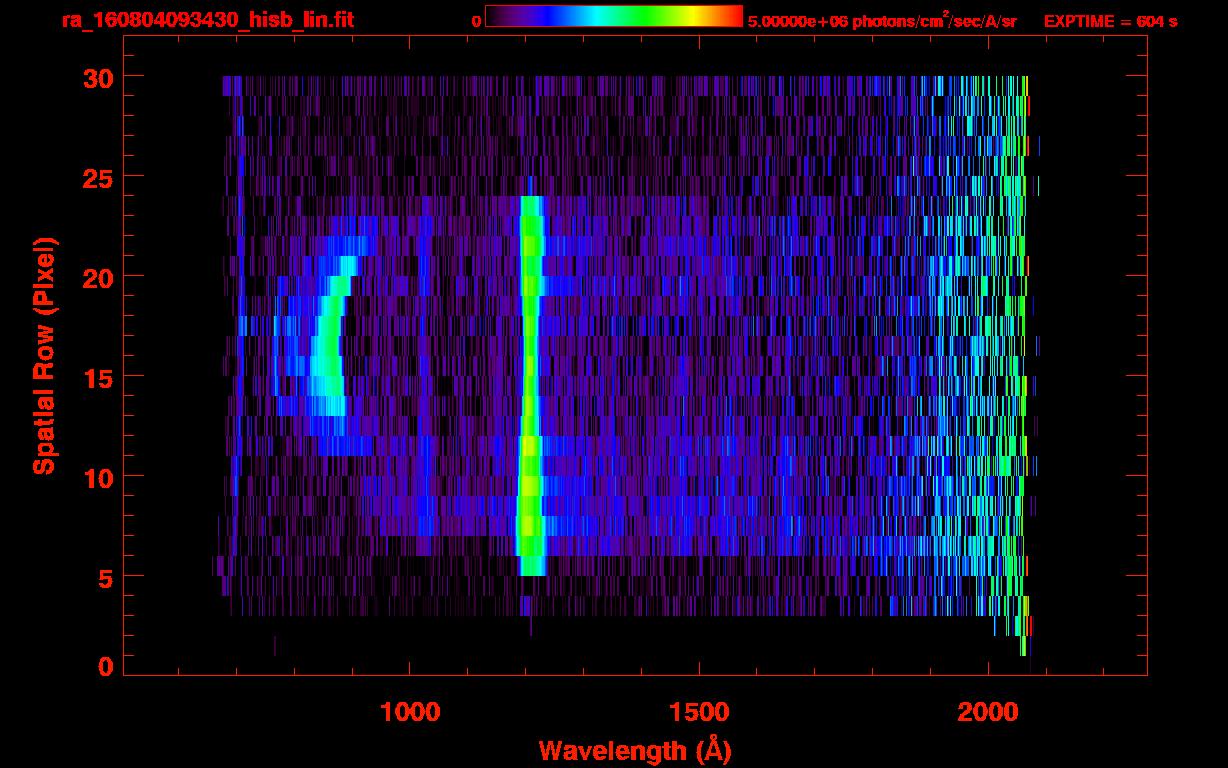The width and height of the screenshot is (1228, 768).
Task: Click the x-axis tick label 1500
Action: (699, 712)
